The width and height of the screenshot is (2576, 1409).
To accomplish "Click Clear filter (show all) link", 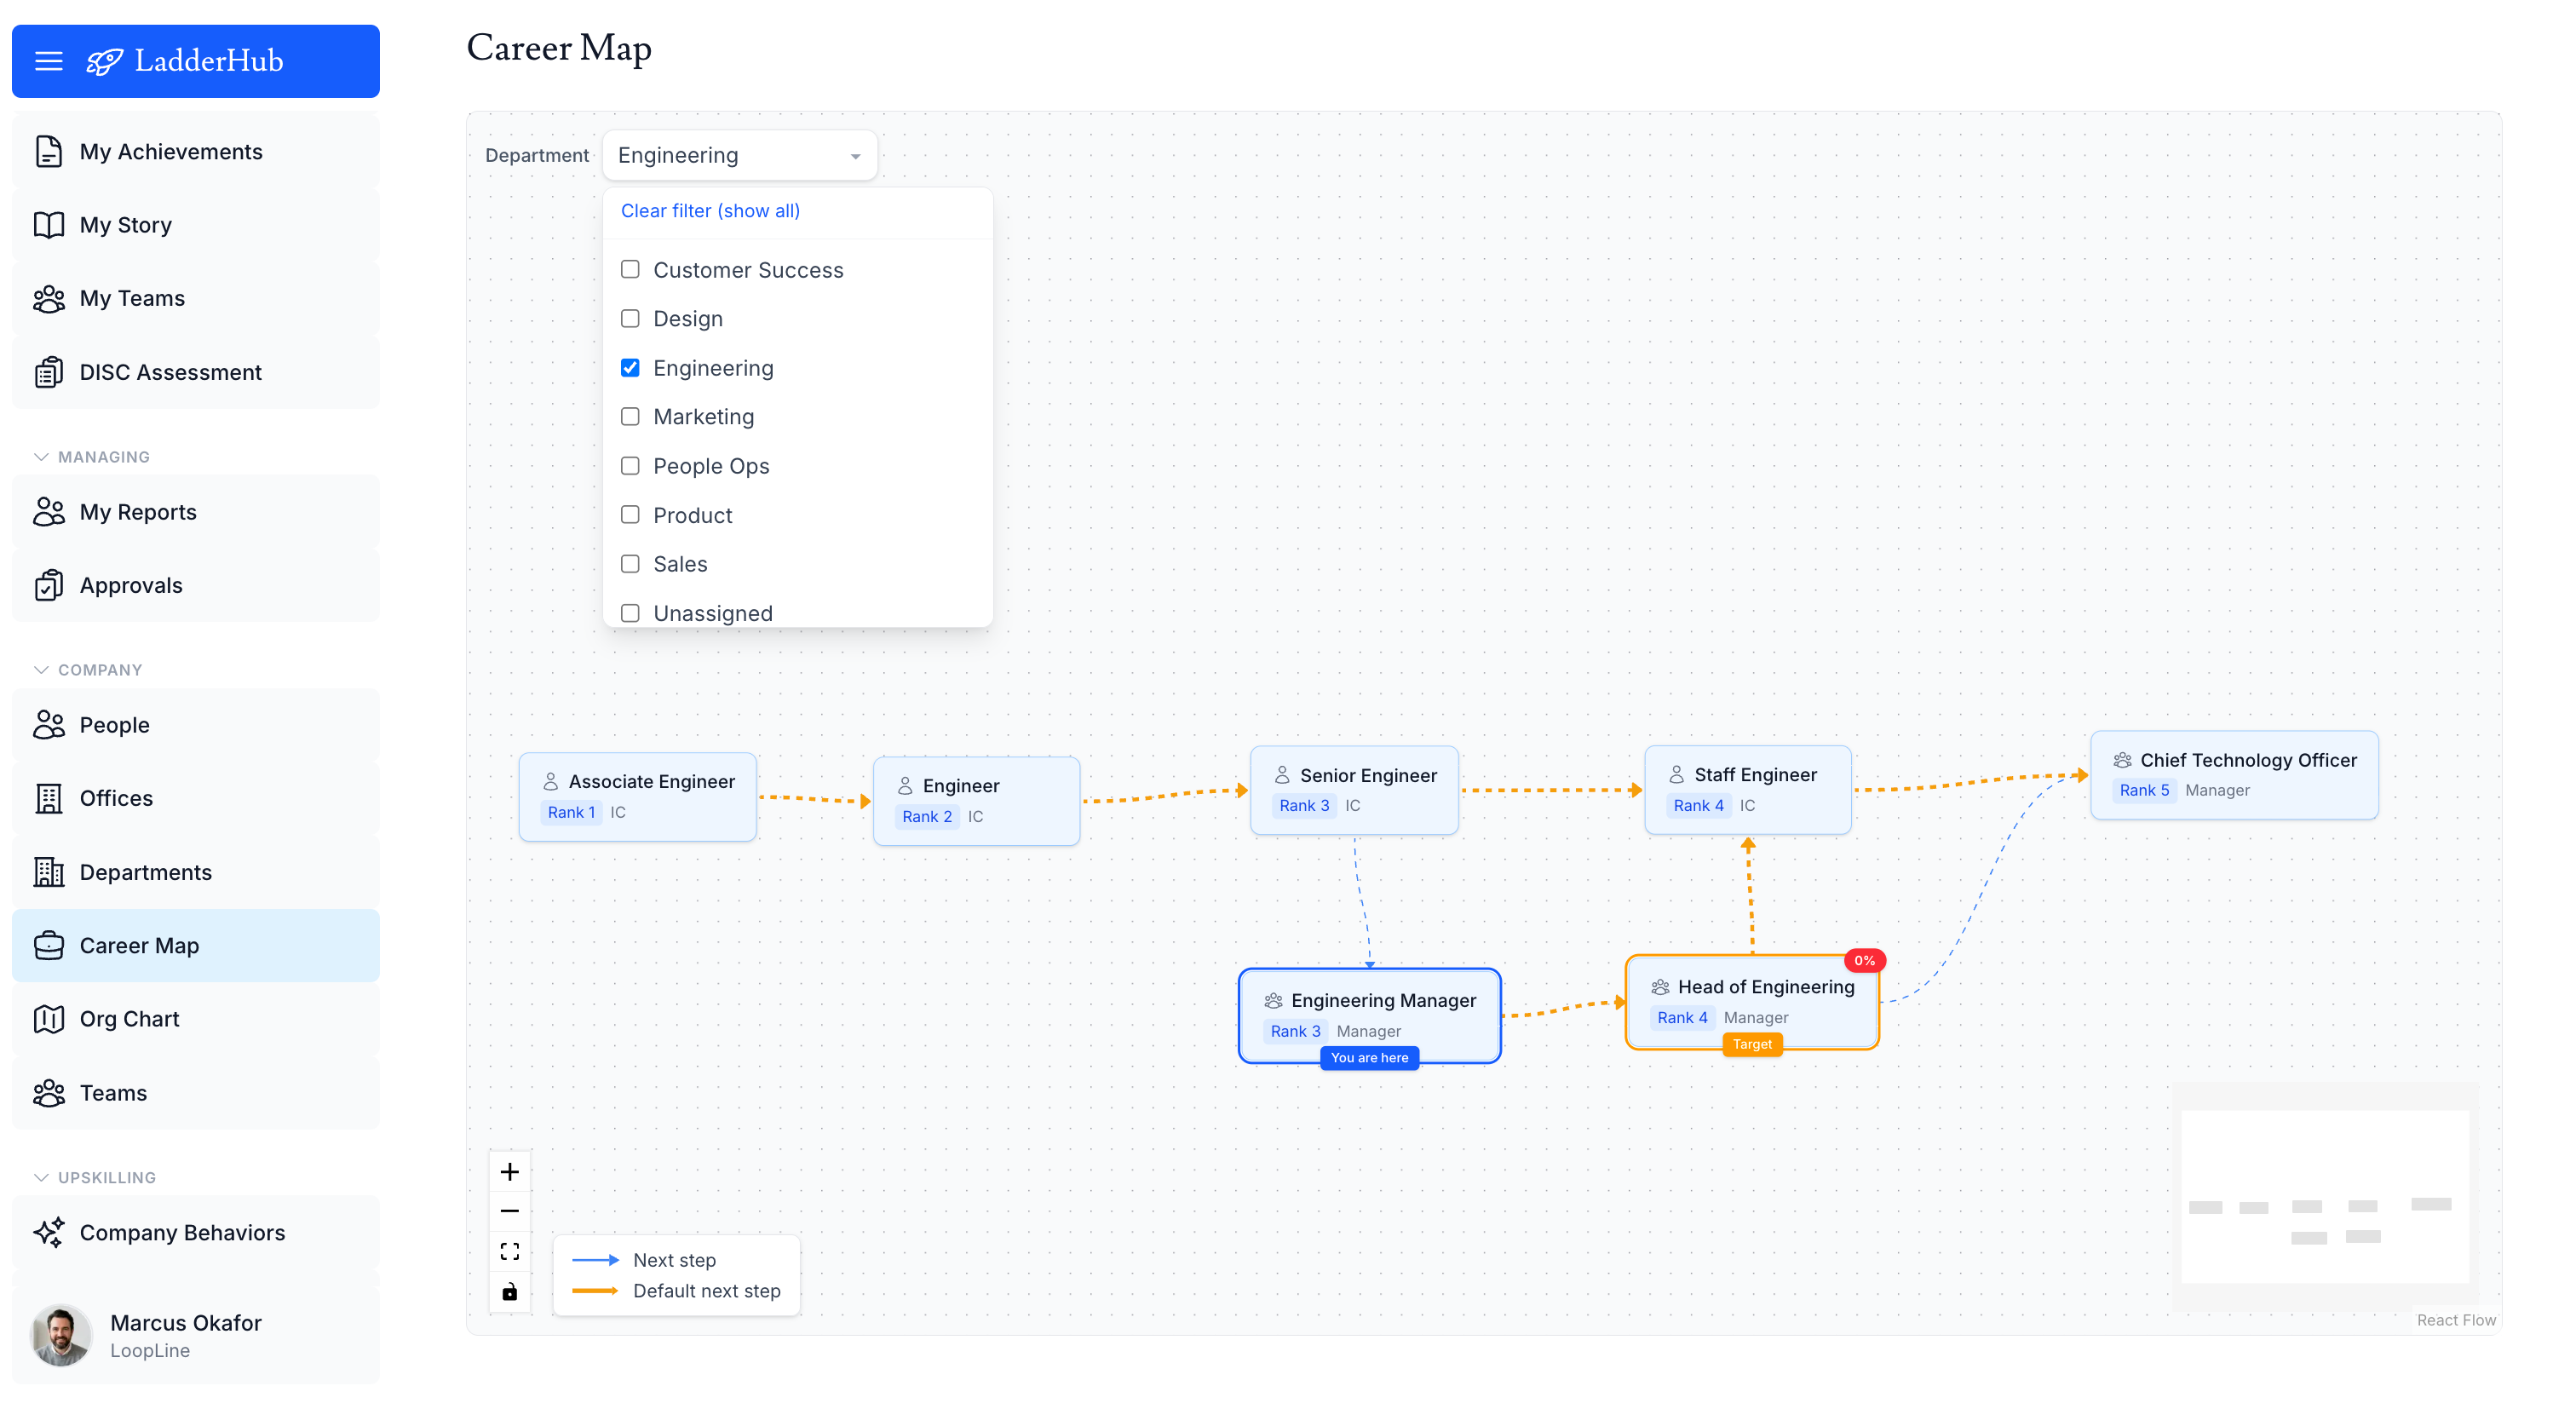I will pyautogui.click(x=710, y=211).
